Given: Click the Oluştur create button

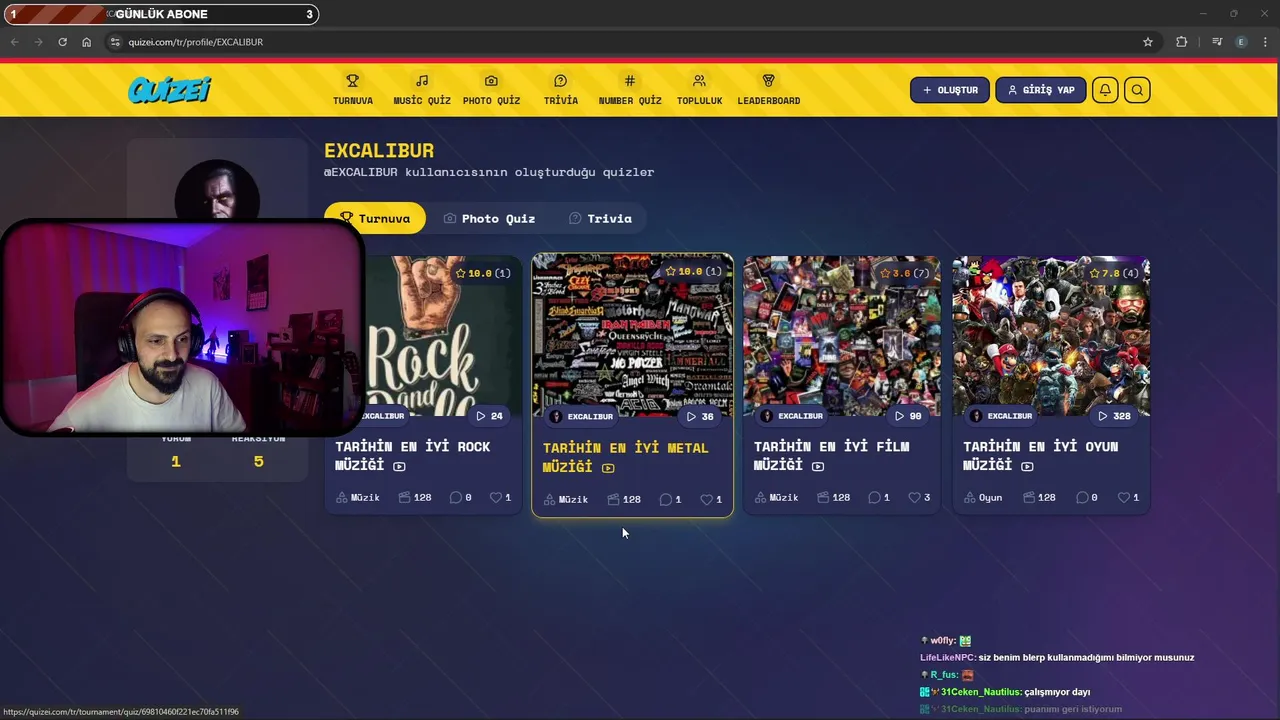Looking at the screenshot, I should click(x=950, y=90).
